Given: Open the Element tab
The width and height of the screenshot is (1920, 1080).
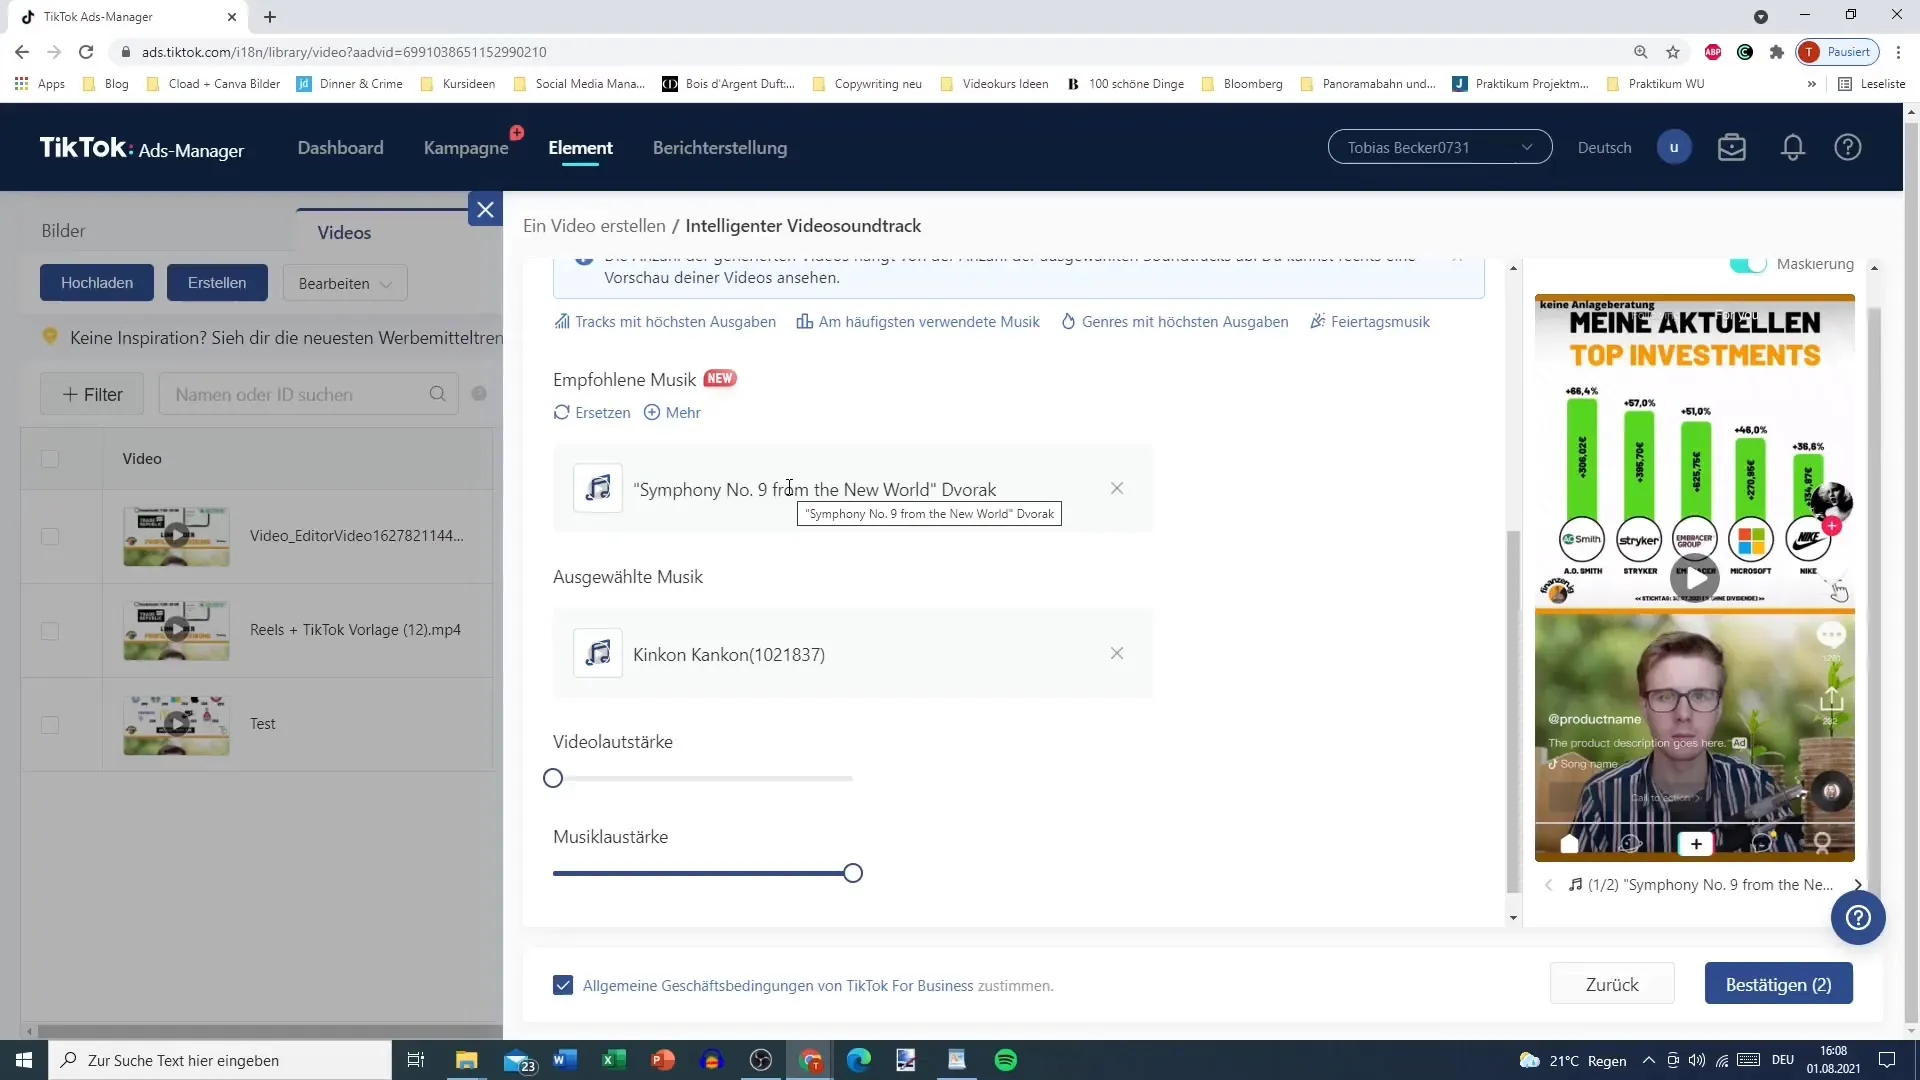Looking at the screenshot, I should point(580,148).
